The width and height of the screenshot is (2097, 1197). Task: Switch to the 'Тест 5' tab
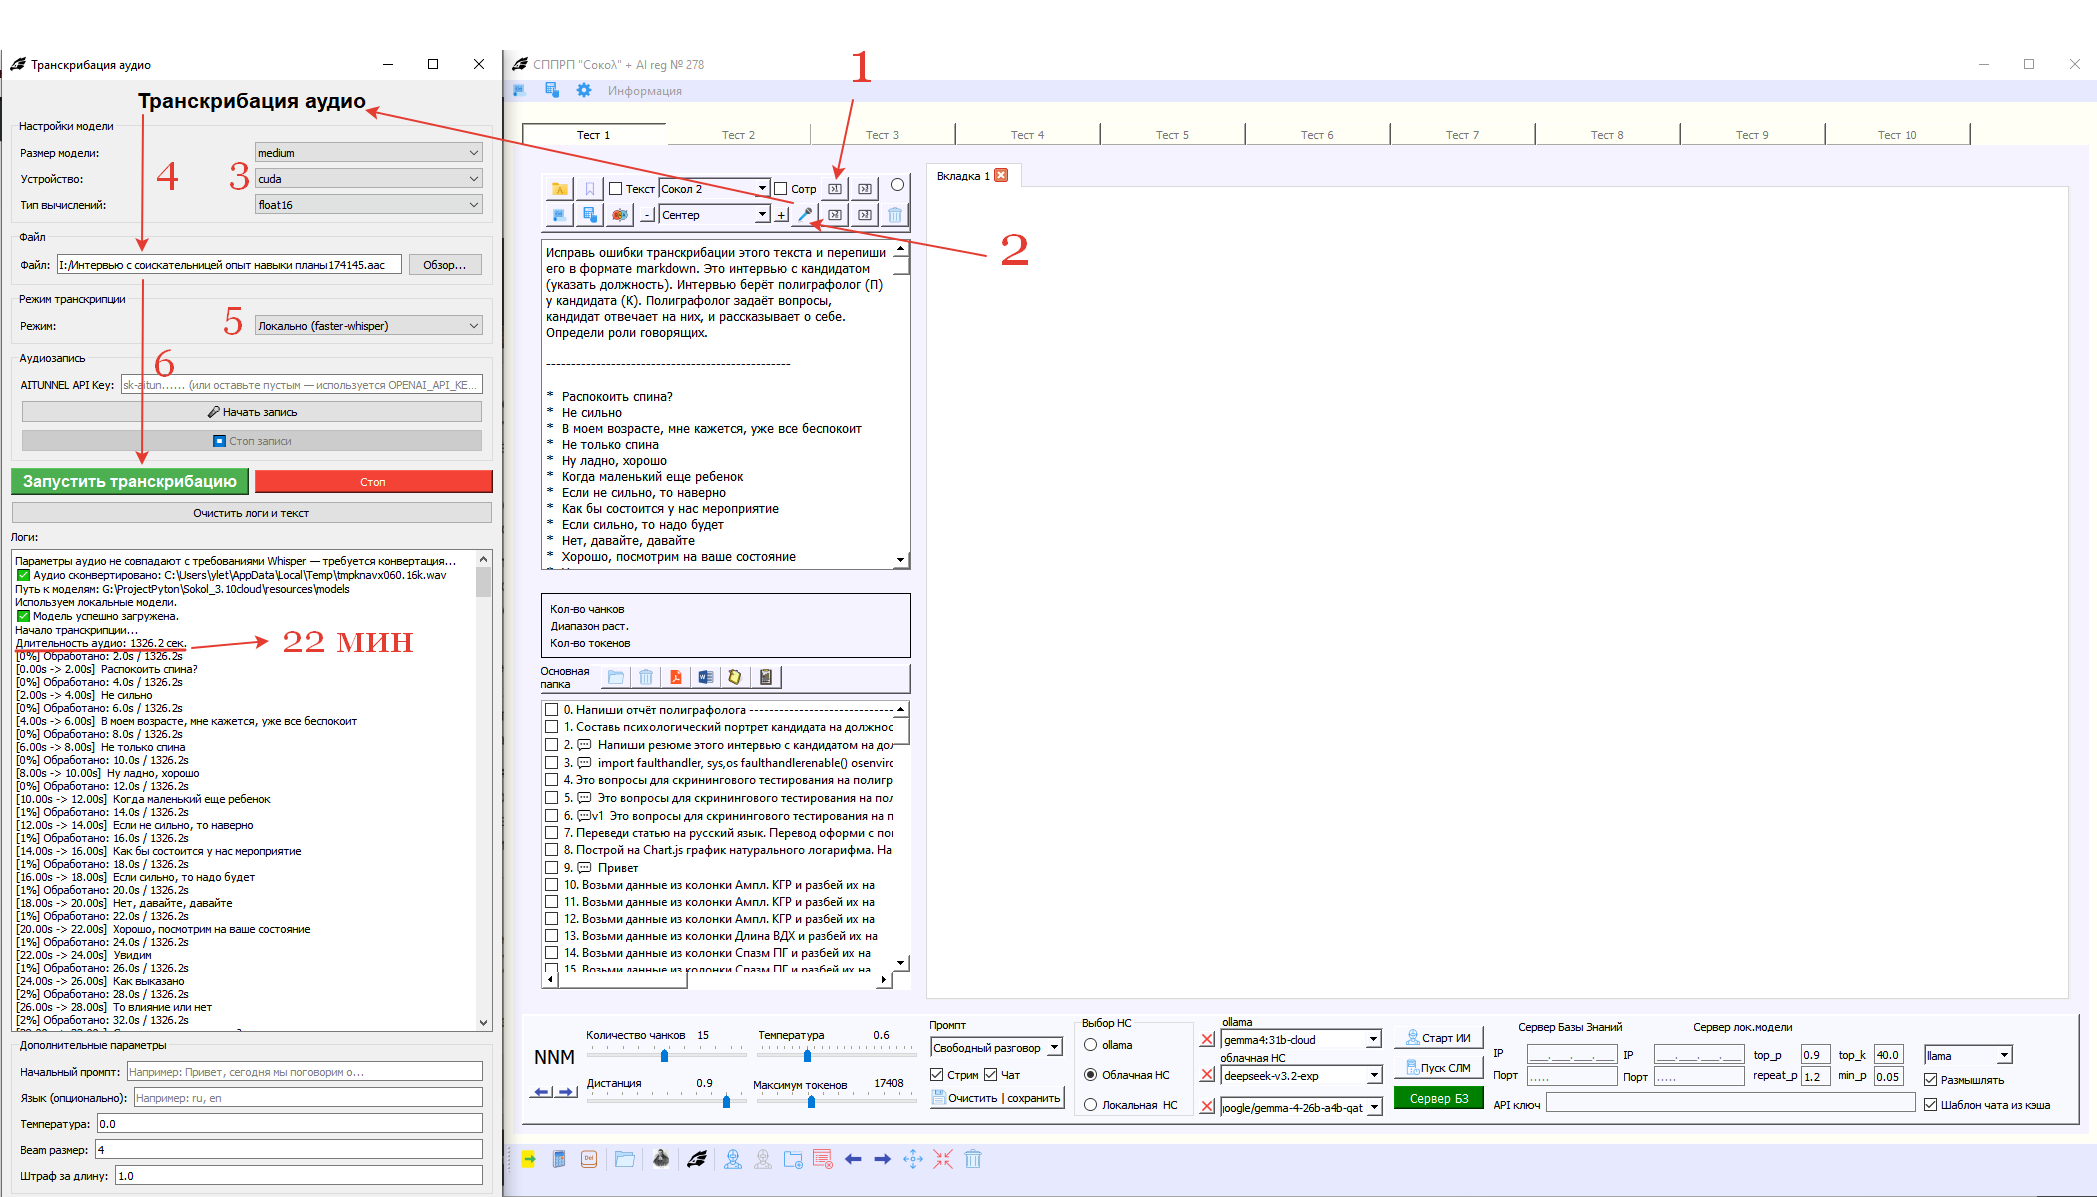pos(1172,135)
